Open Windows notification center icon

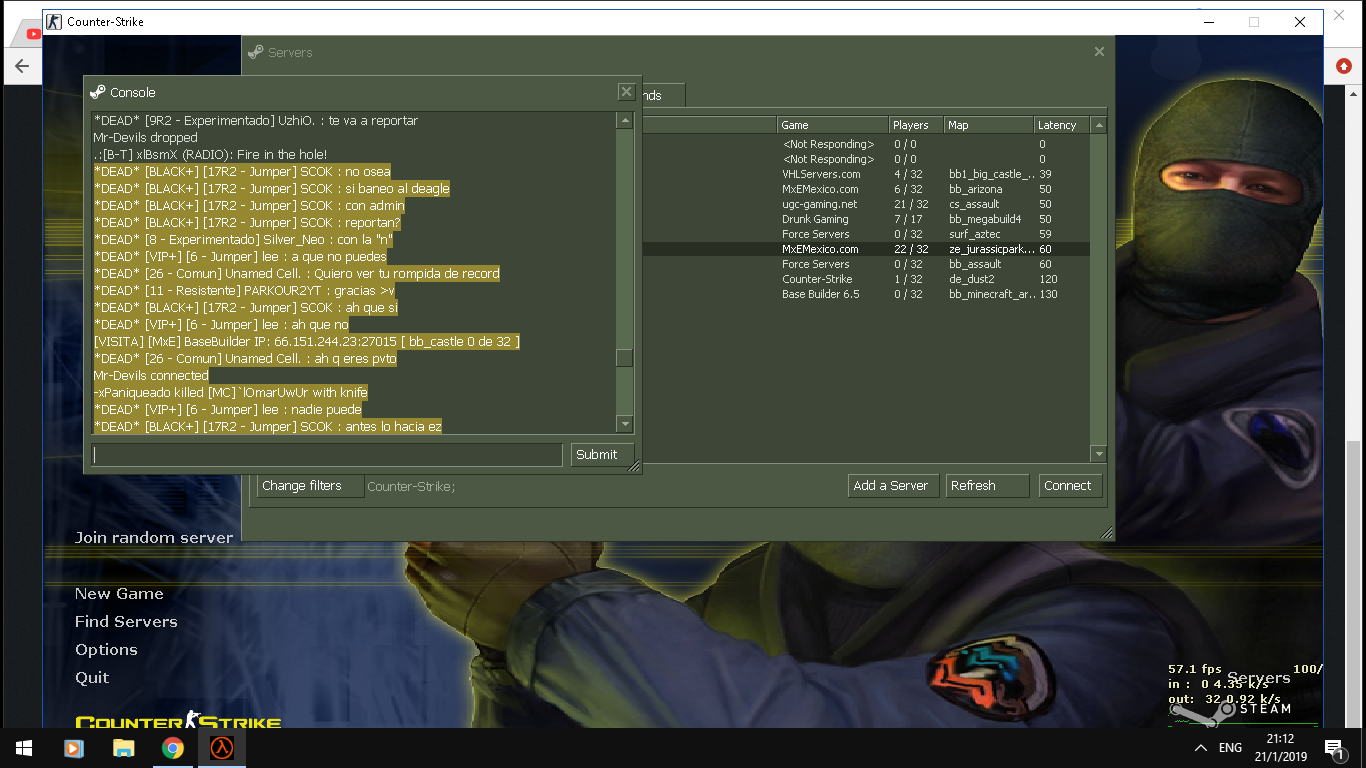coord(1334,748)
